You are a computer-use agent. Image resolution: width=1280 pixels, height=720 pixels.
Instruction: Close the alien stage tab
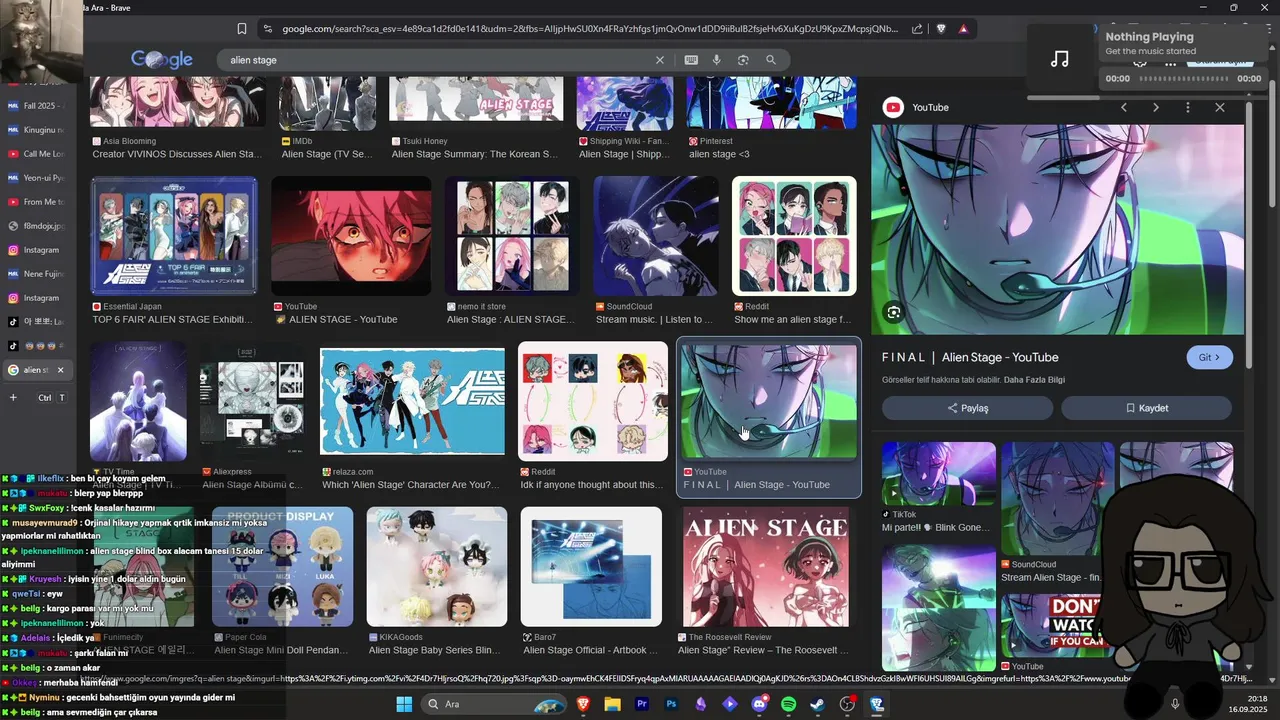point(60,370)
